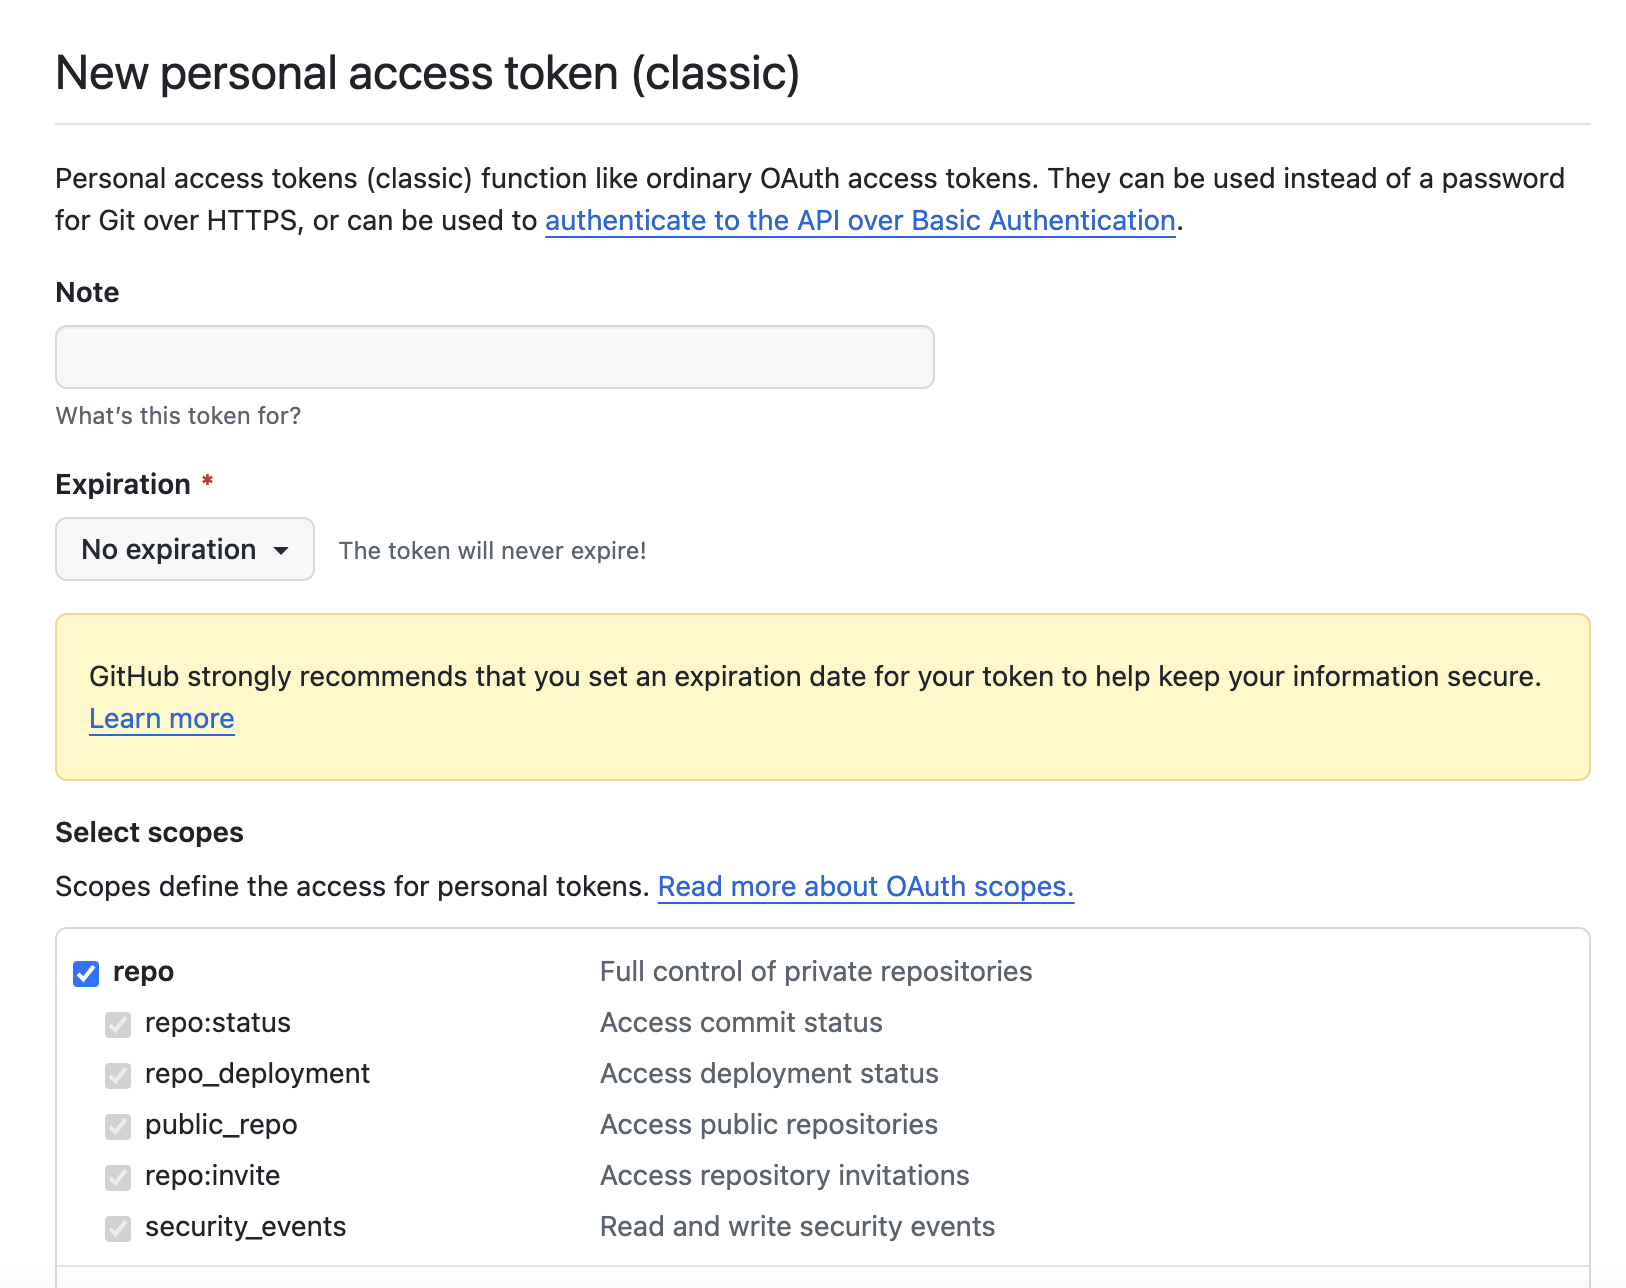Toggle the public_repo checkbox
This screenshot has width=1626, height=1288.
coord(118,1126)
